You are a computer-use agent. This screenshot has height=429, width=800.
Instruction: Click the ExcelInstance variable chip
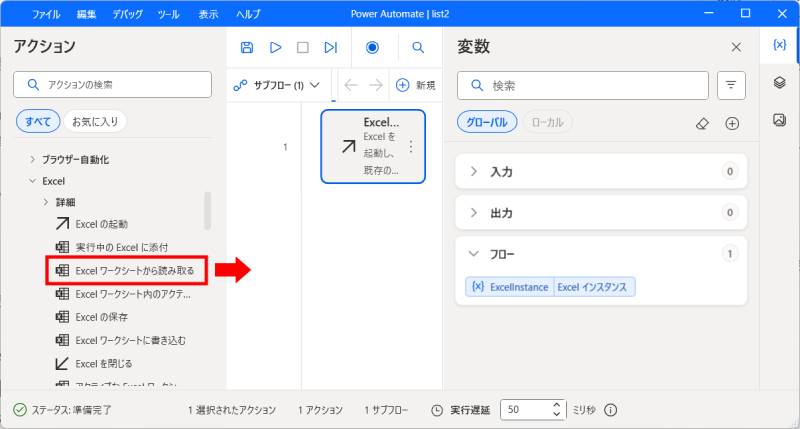pyautogui.click(x=551, y=287)
